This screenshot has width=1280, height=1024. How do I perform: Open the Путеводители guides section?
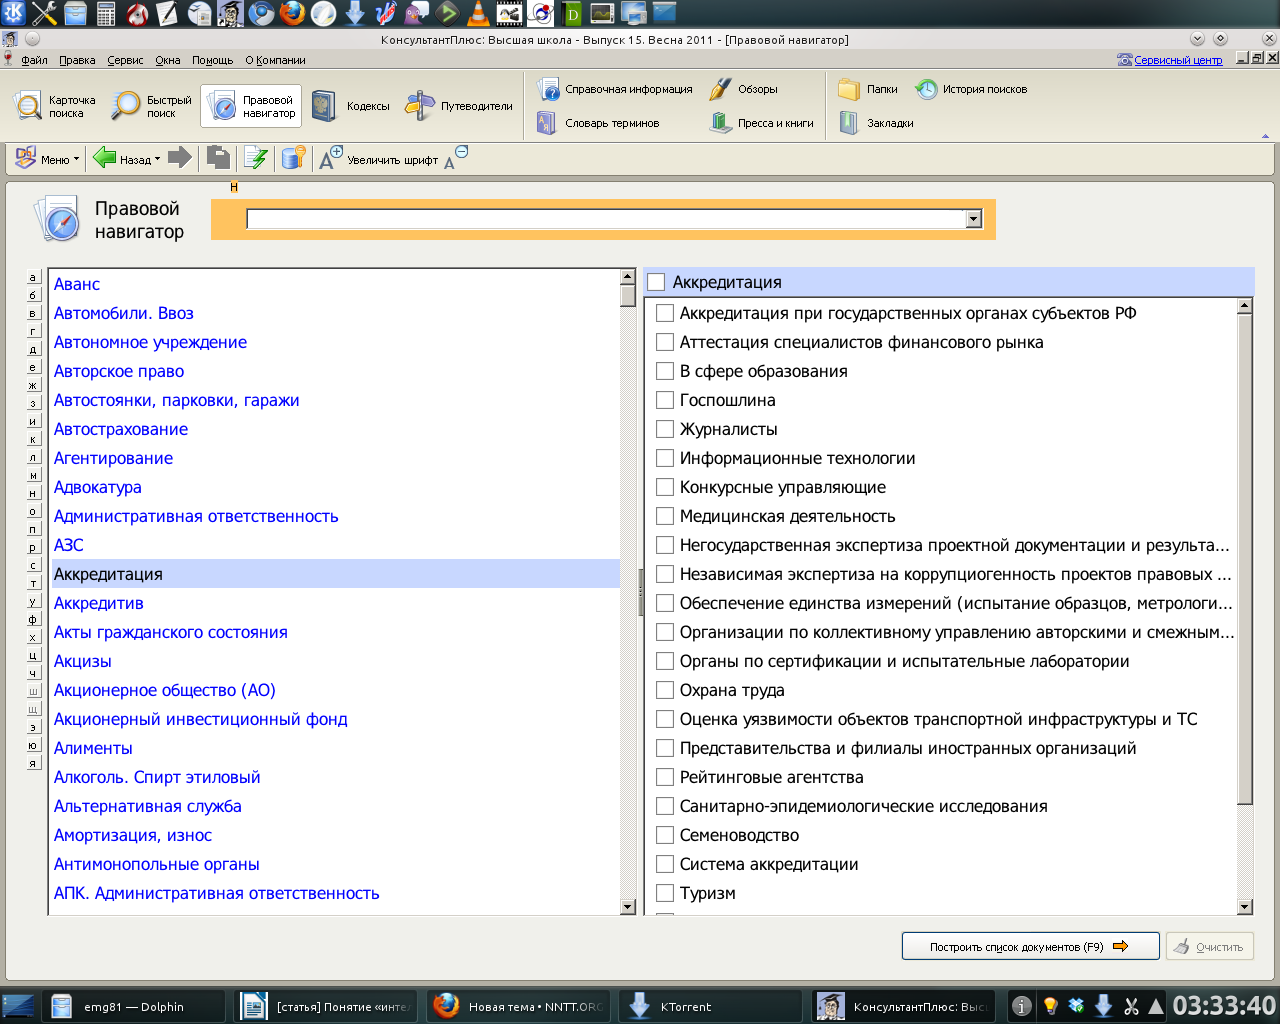460,106
